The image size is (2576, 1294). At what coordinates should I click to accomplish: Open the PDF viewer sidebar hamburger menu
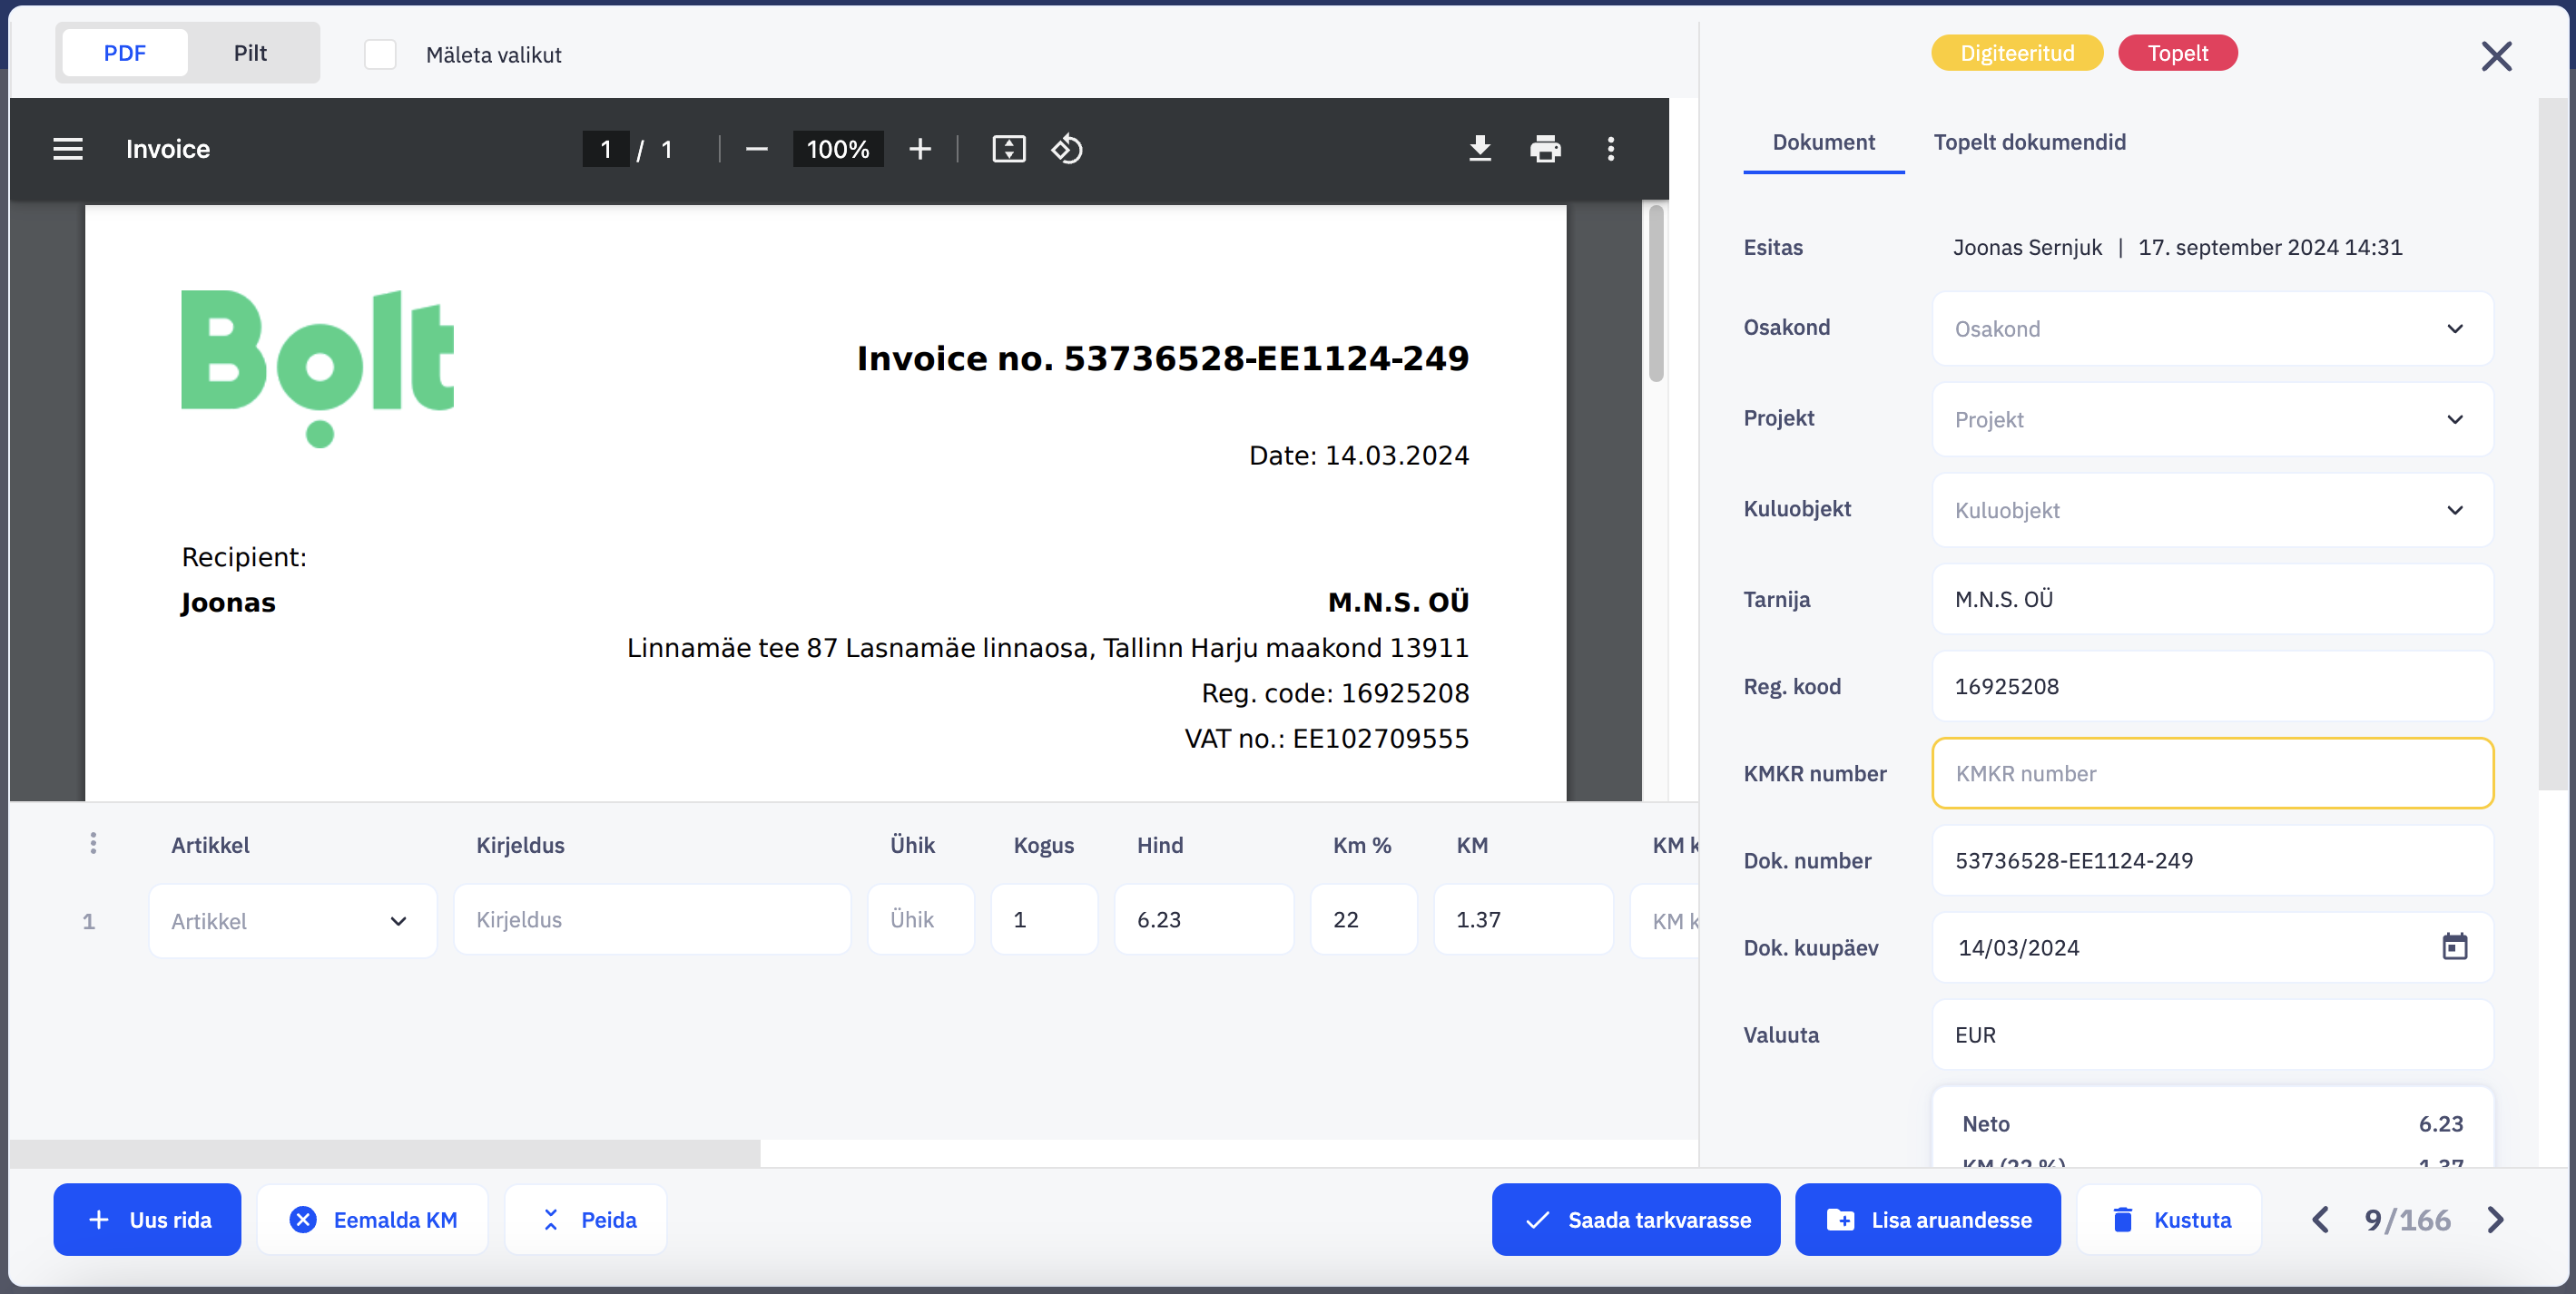(68, 149)
